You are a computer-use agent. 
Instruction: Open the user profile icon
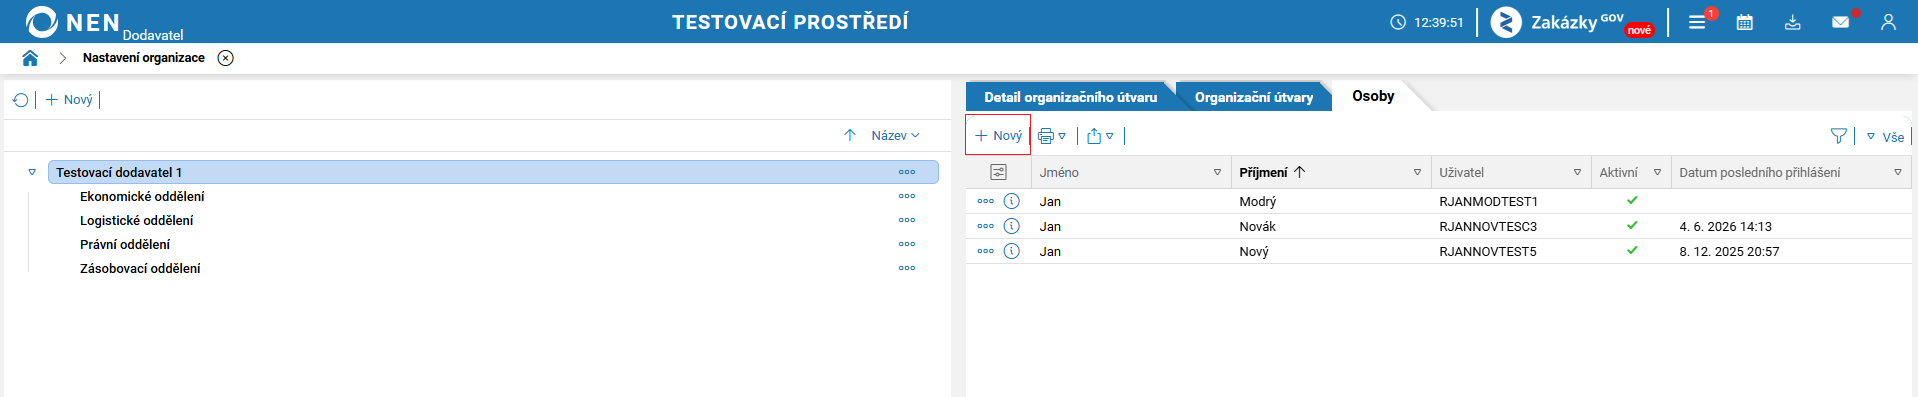1888,22
